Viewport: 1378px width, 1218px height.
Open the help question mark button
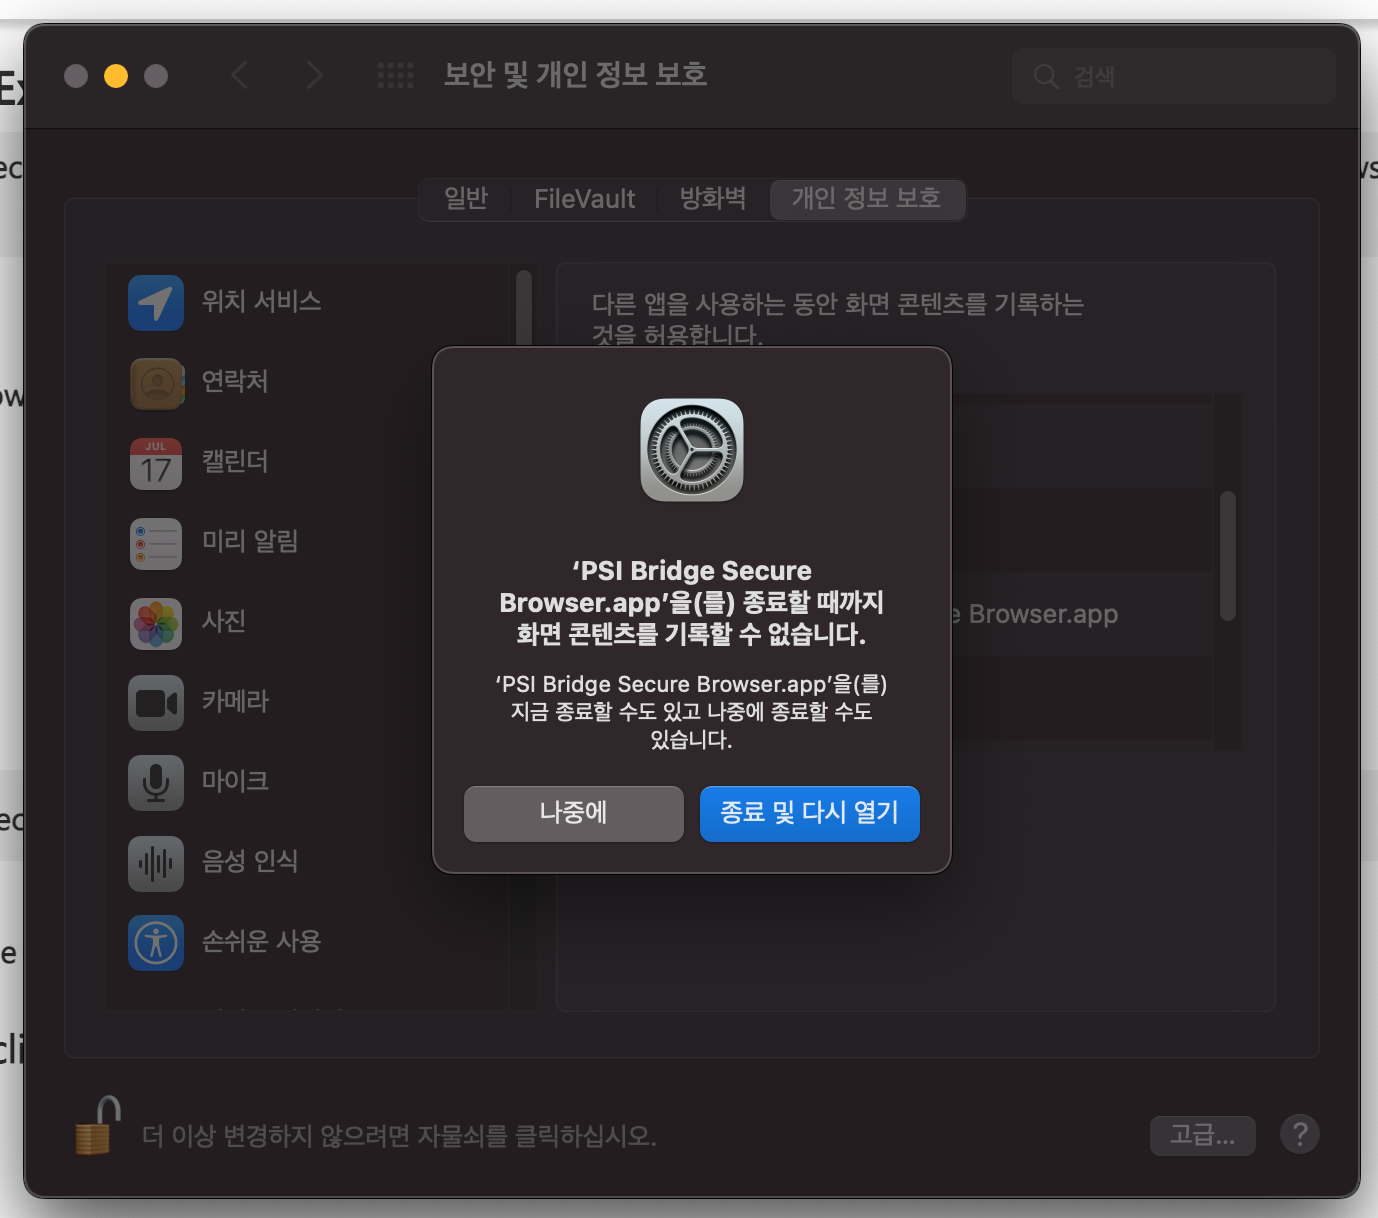pos(1300,1134)
